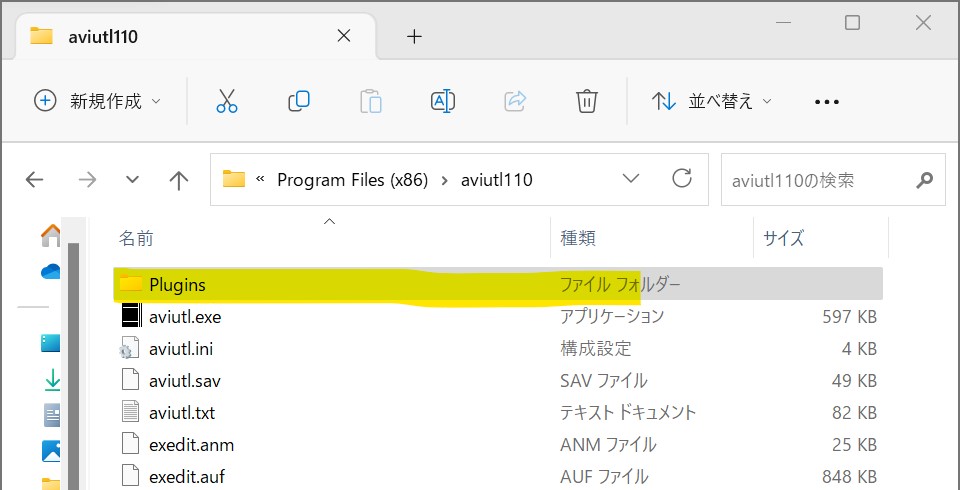Open the 並べ替え sort dropdown
This screenshot has width=960, height=490.
tap(711, 102)
